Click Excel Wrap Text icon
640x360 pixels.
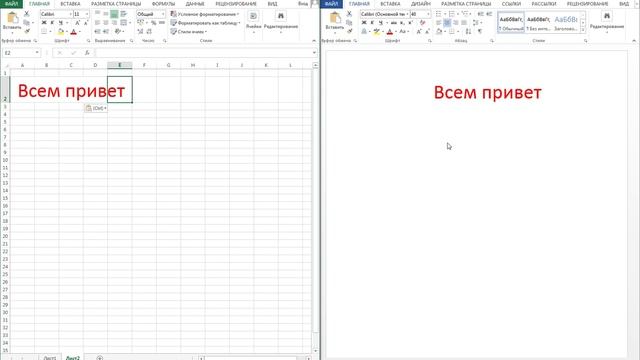pos(124,14)
